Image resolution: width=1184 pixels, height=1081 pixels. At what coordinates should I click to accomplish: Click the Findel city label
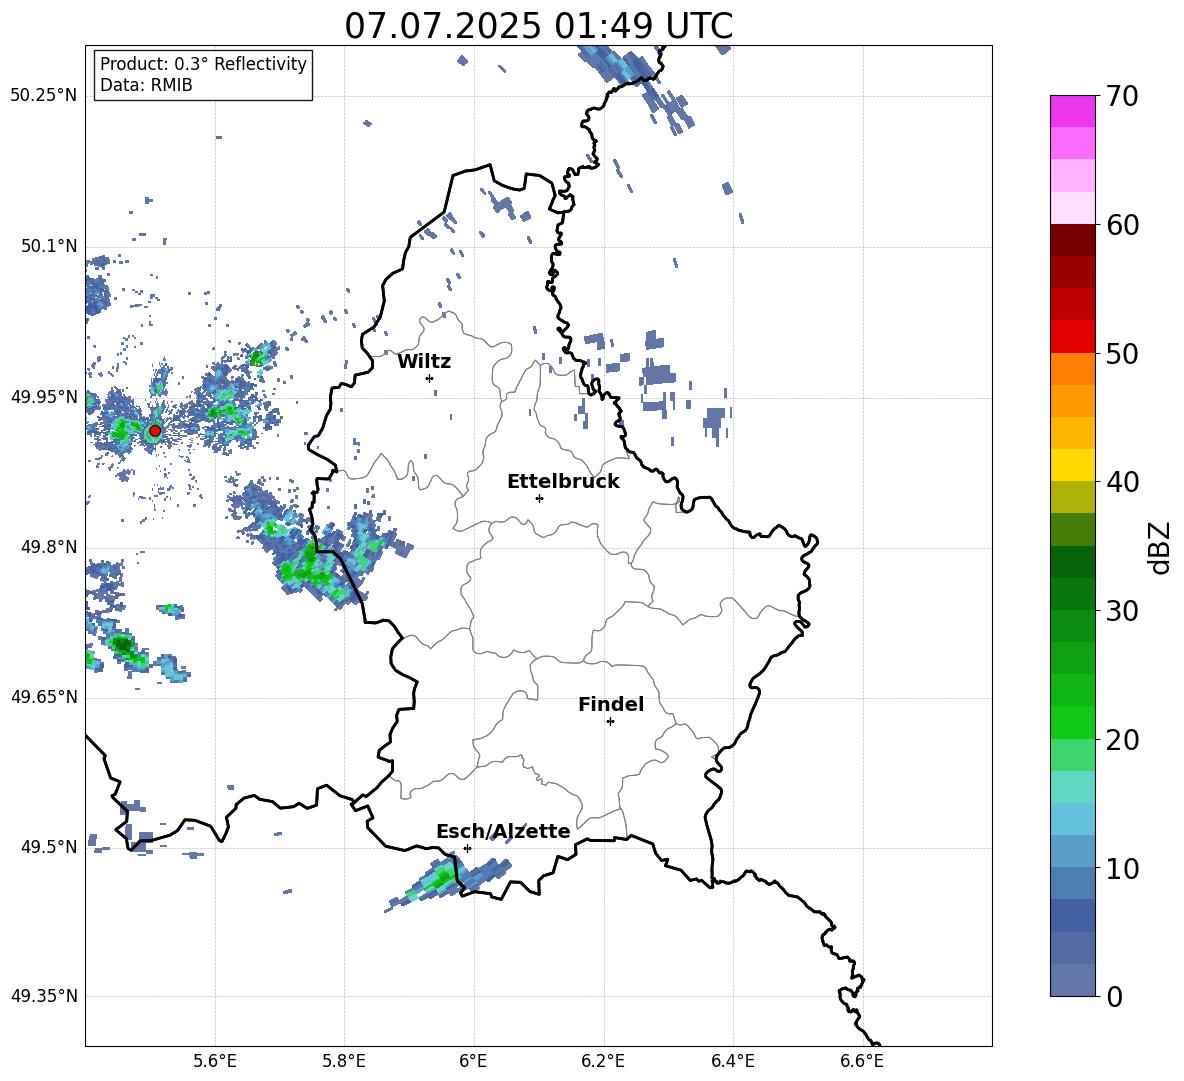611,704
